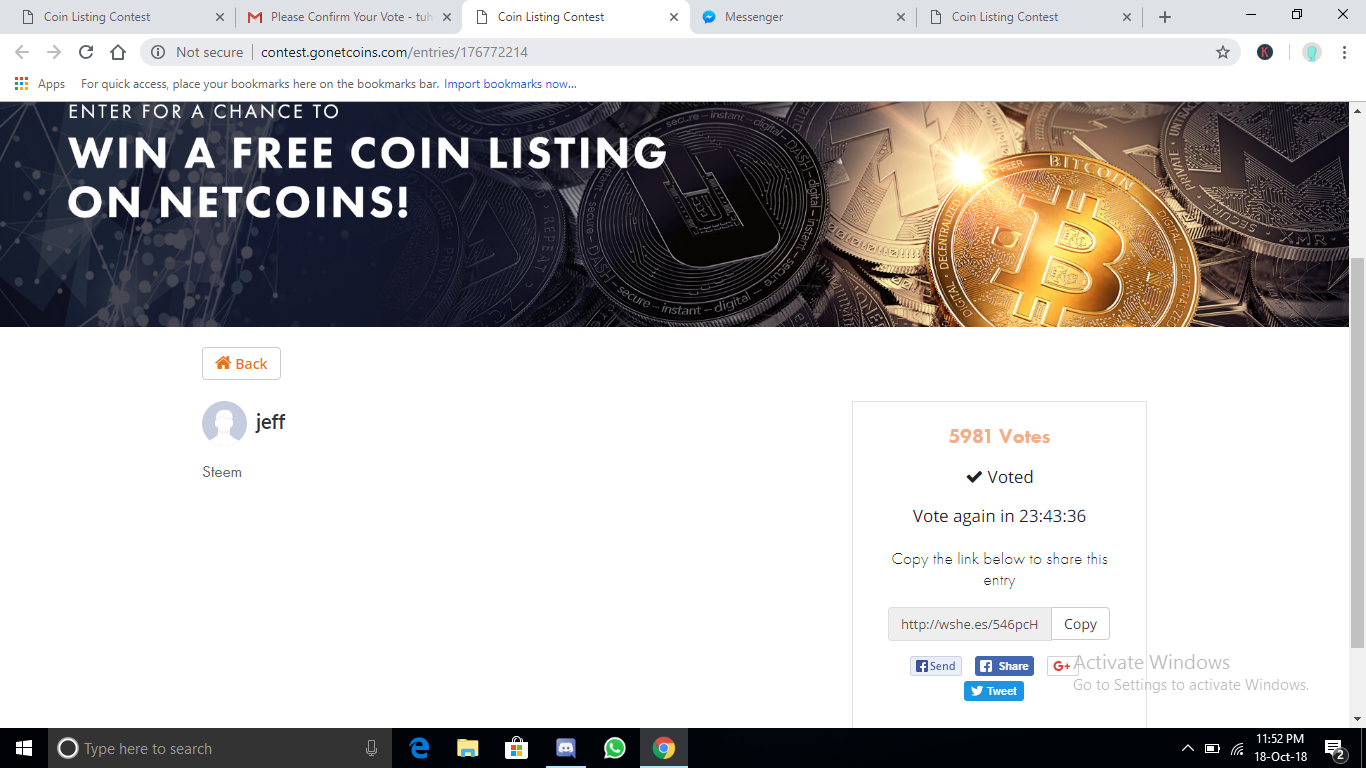1366x768 pixels.
Task: Show hidden system tray icons chevron
Action: tap(1188, 748)
